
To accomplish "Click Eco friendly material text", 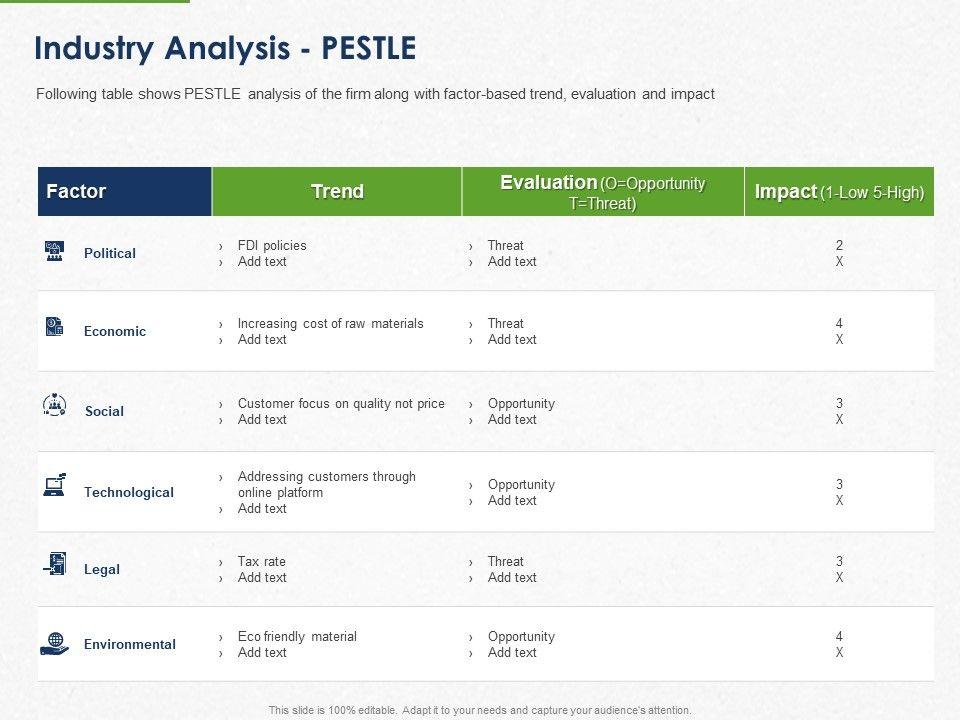I will click(x=297, y=636).
